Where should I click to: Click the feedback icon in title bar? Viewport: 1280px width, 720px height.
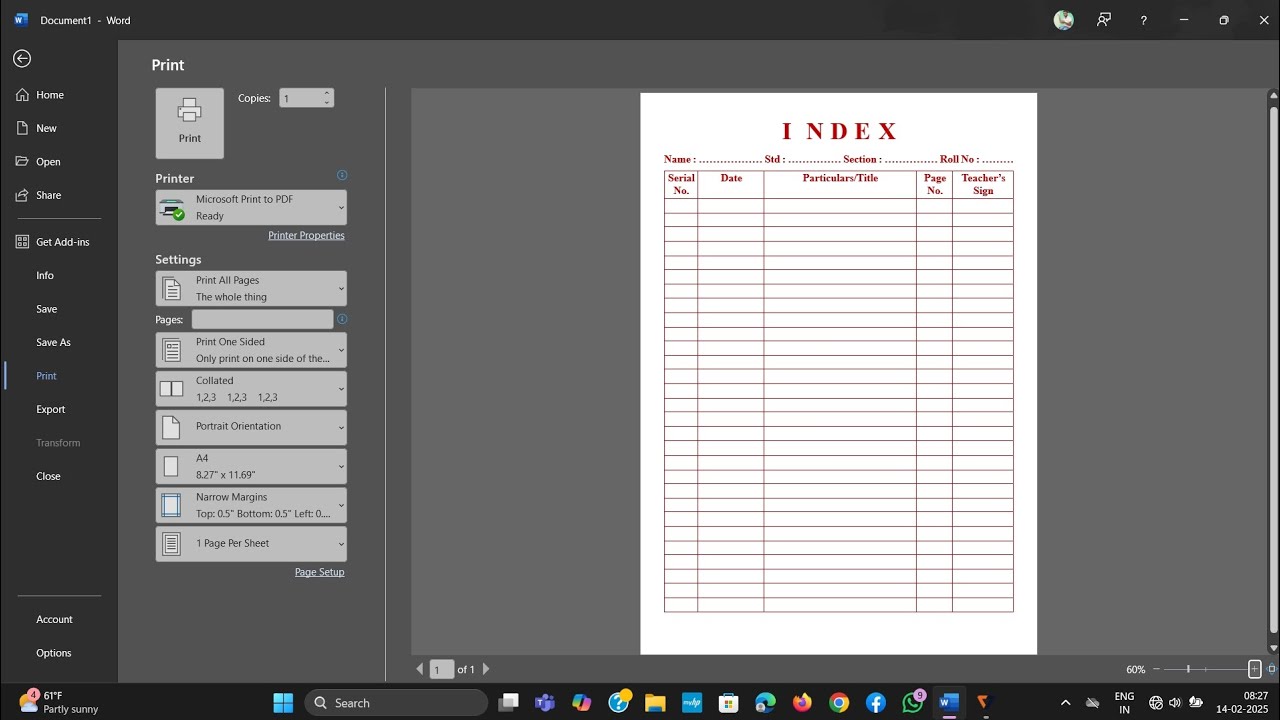[x=1104, y=20]
